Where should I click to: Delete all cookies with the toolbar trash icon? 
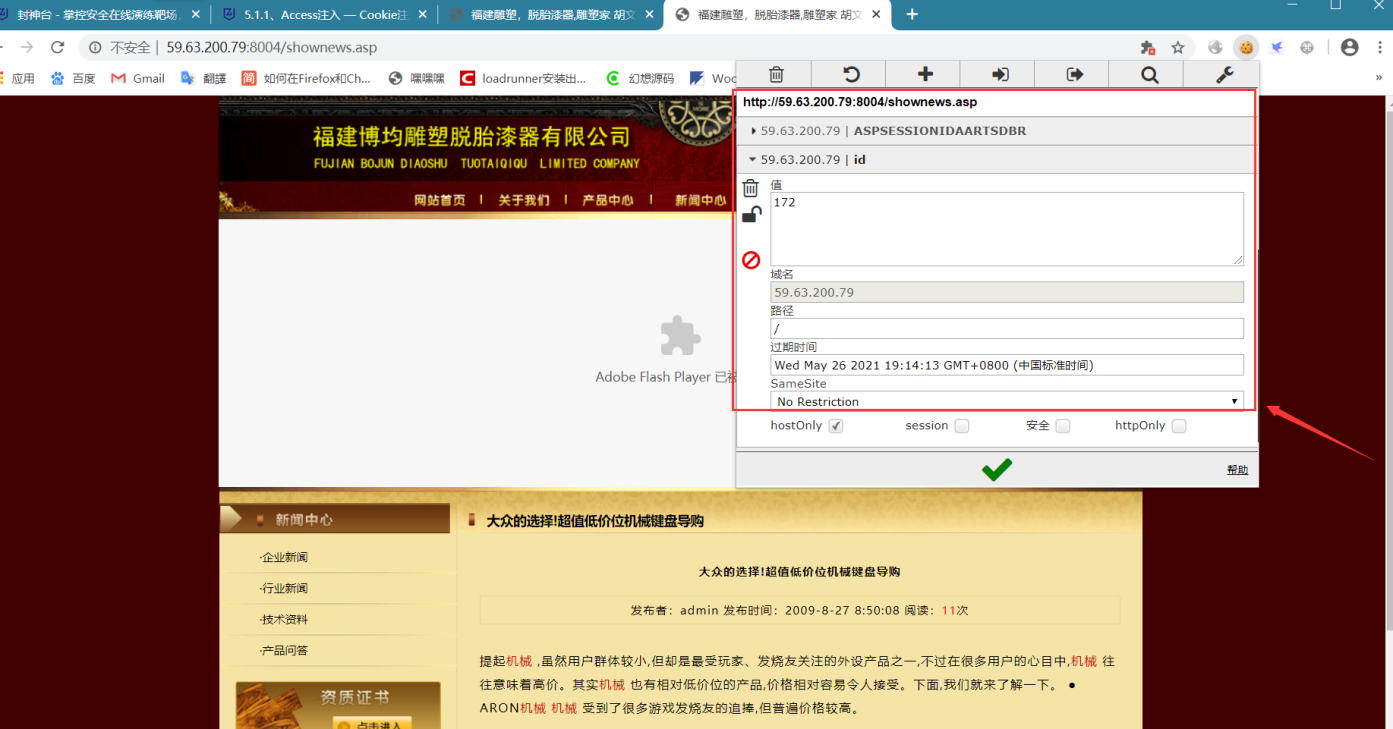click(x=775, y=74)
